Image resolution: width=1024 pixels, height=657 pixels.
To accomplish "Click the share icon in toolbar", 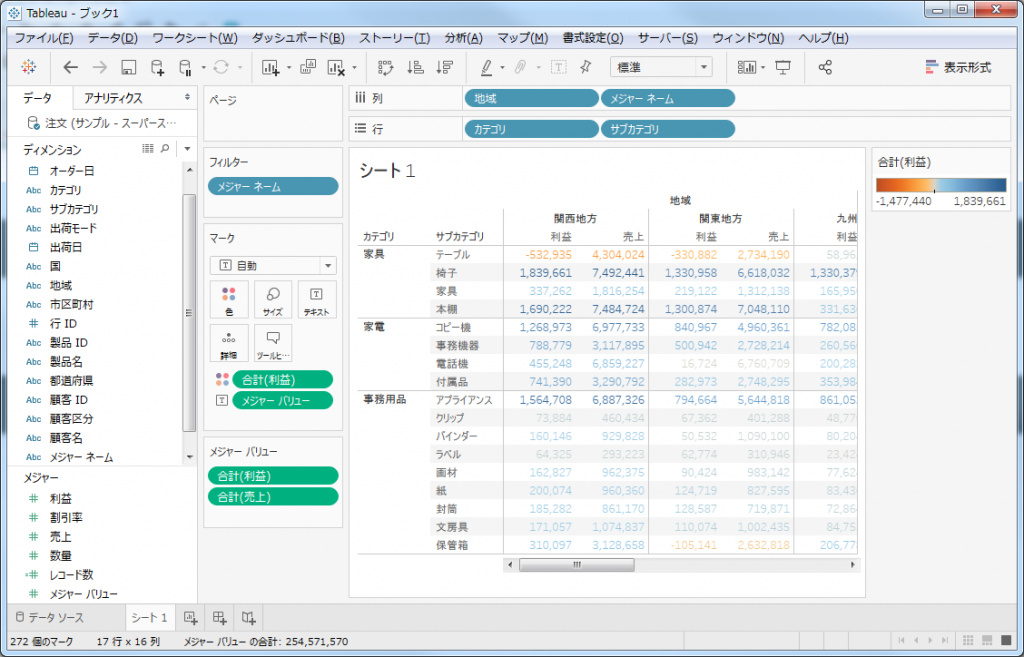I will point(825,67).
